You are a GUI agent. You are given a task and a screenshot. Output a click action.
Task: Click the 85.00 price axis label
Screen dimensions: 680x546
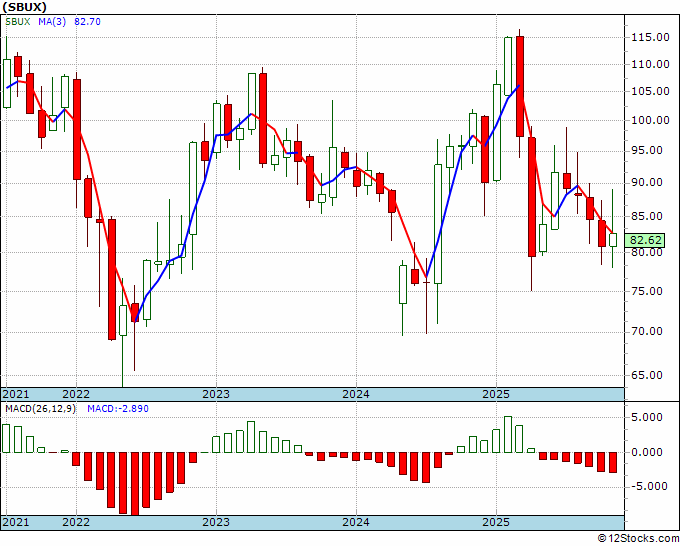tap(648, 216)
